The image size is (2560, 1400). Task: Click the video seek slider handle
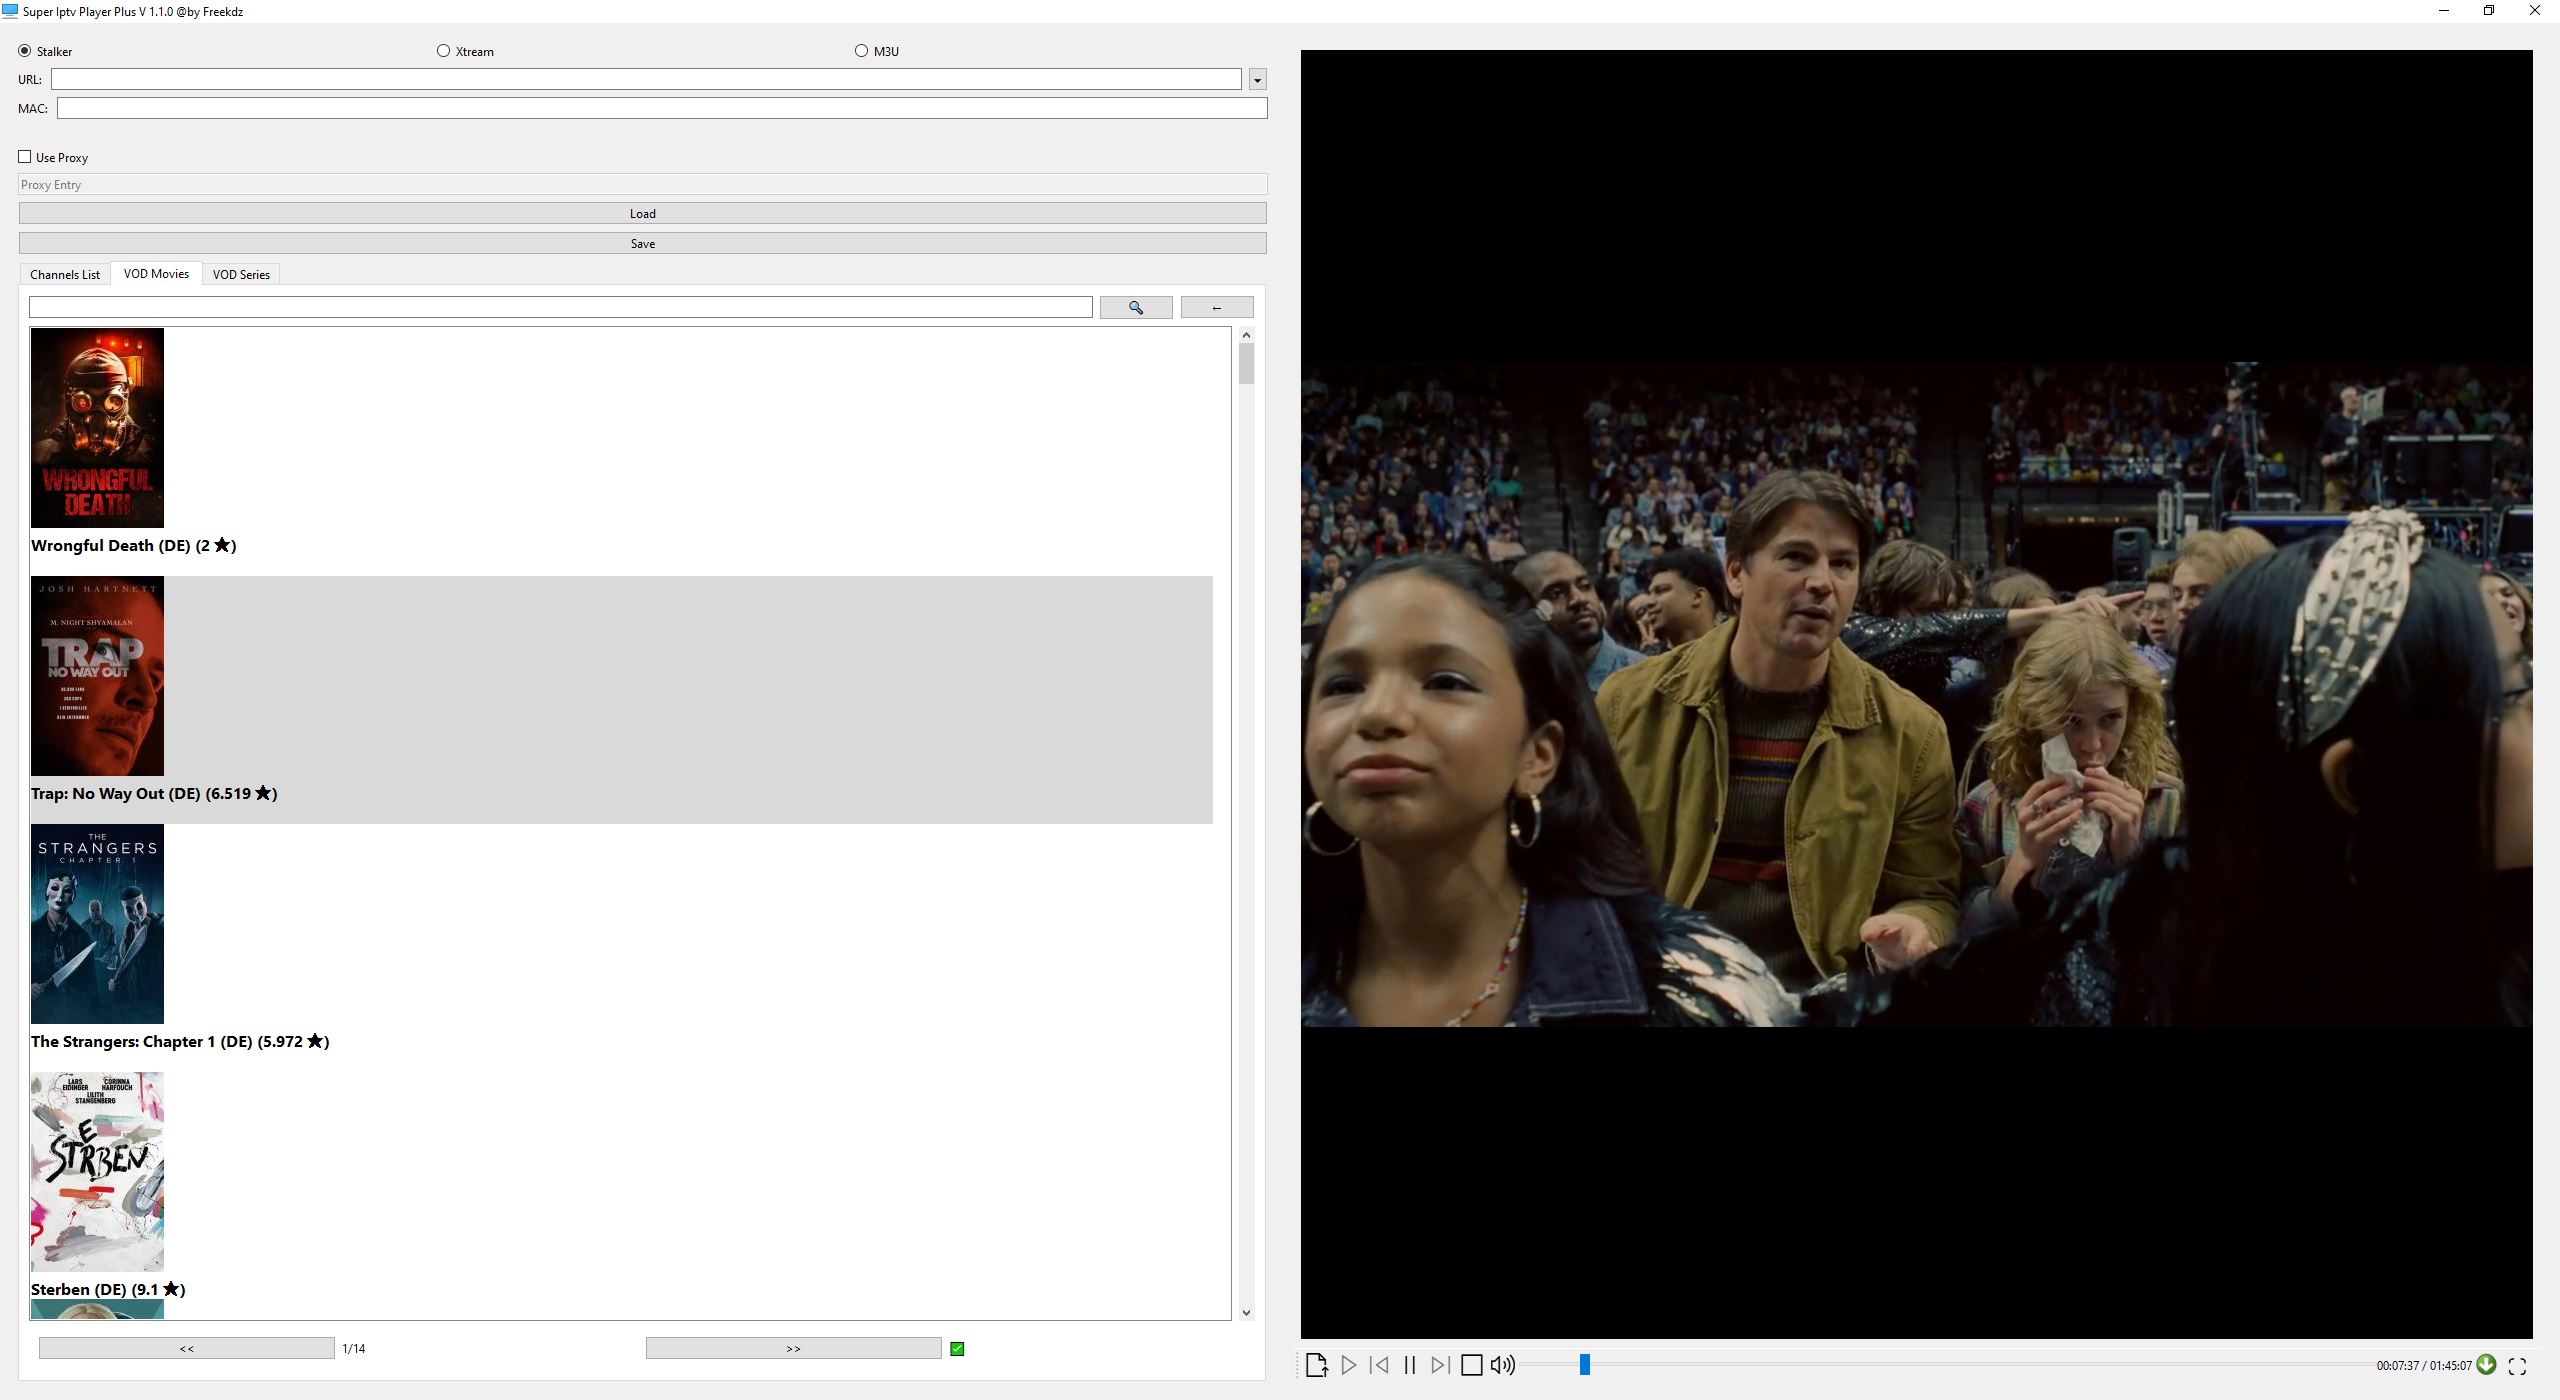tap(1584, 1365)
